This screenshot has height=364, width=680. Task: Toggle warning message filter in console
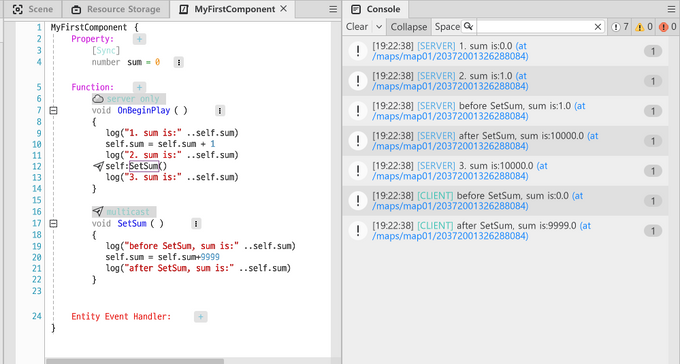[x=644, y=27]
